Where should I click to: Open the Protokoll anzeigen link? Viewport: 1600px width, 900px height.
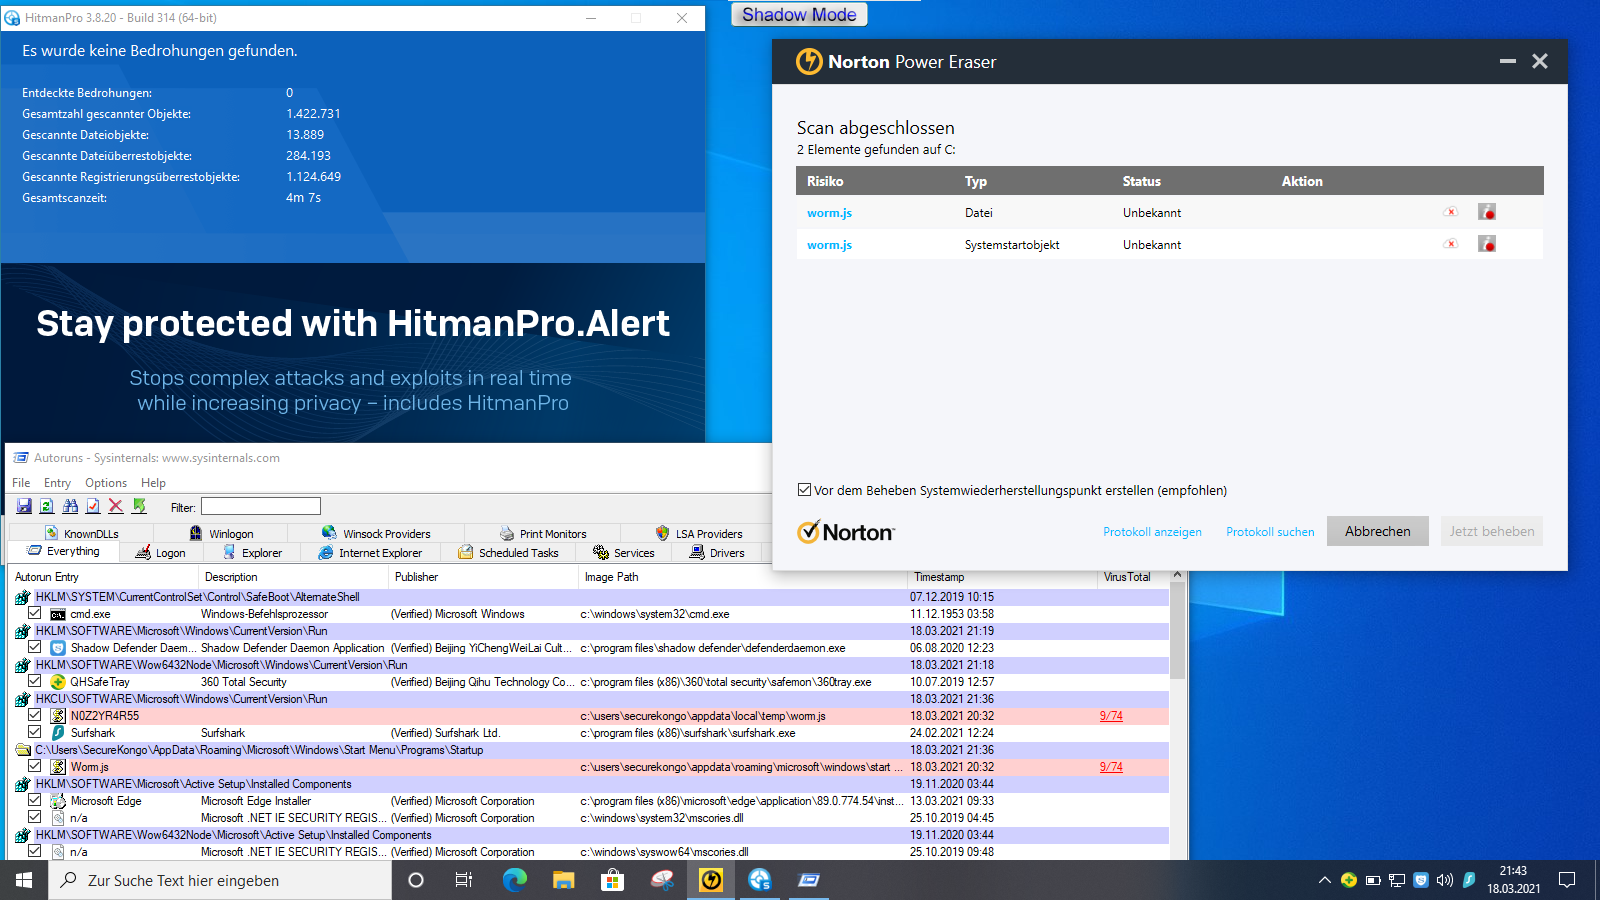click(x=1152, y=532)
